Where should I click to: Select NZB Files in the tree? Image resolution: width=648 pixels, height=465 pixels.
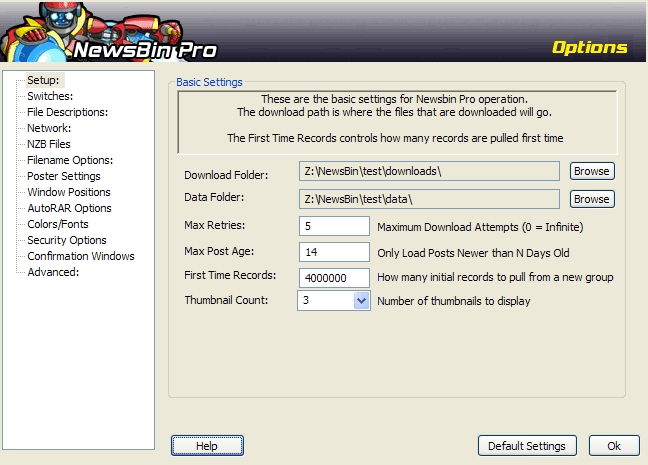(49, 144)
